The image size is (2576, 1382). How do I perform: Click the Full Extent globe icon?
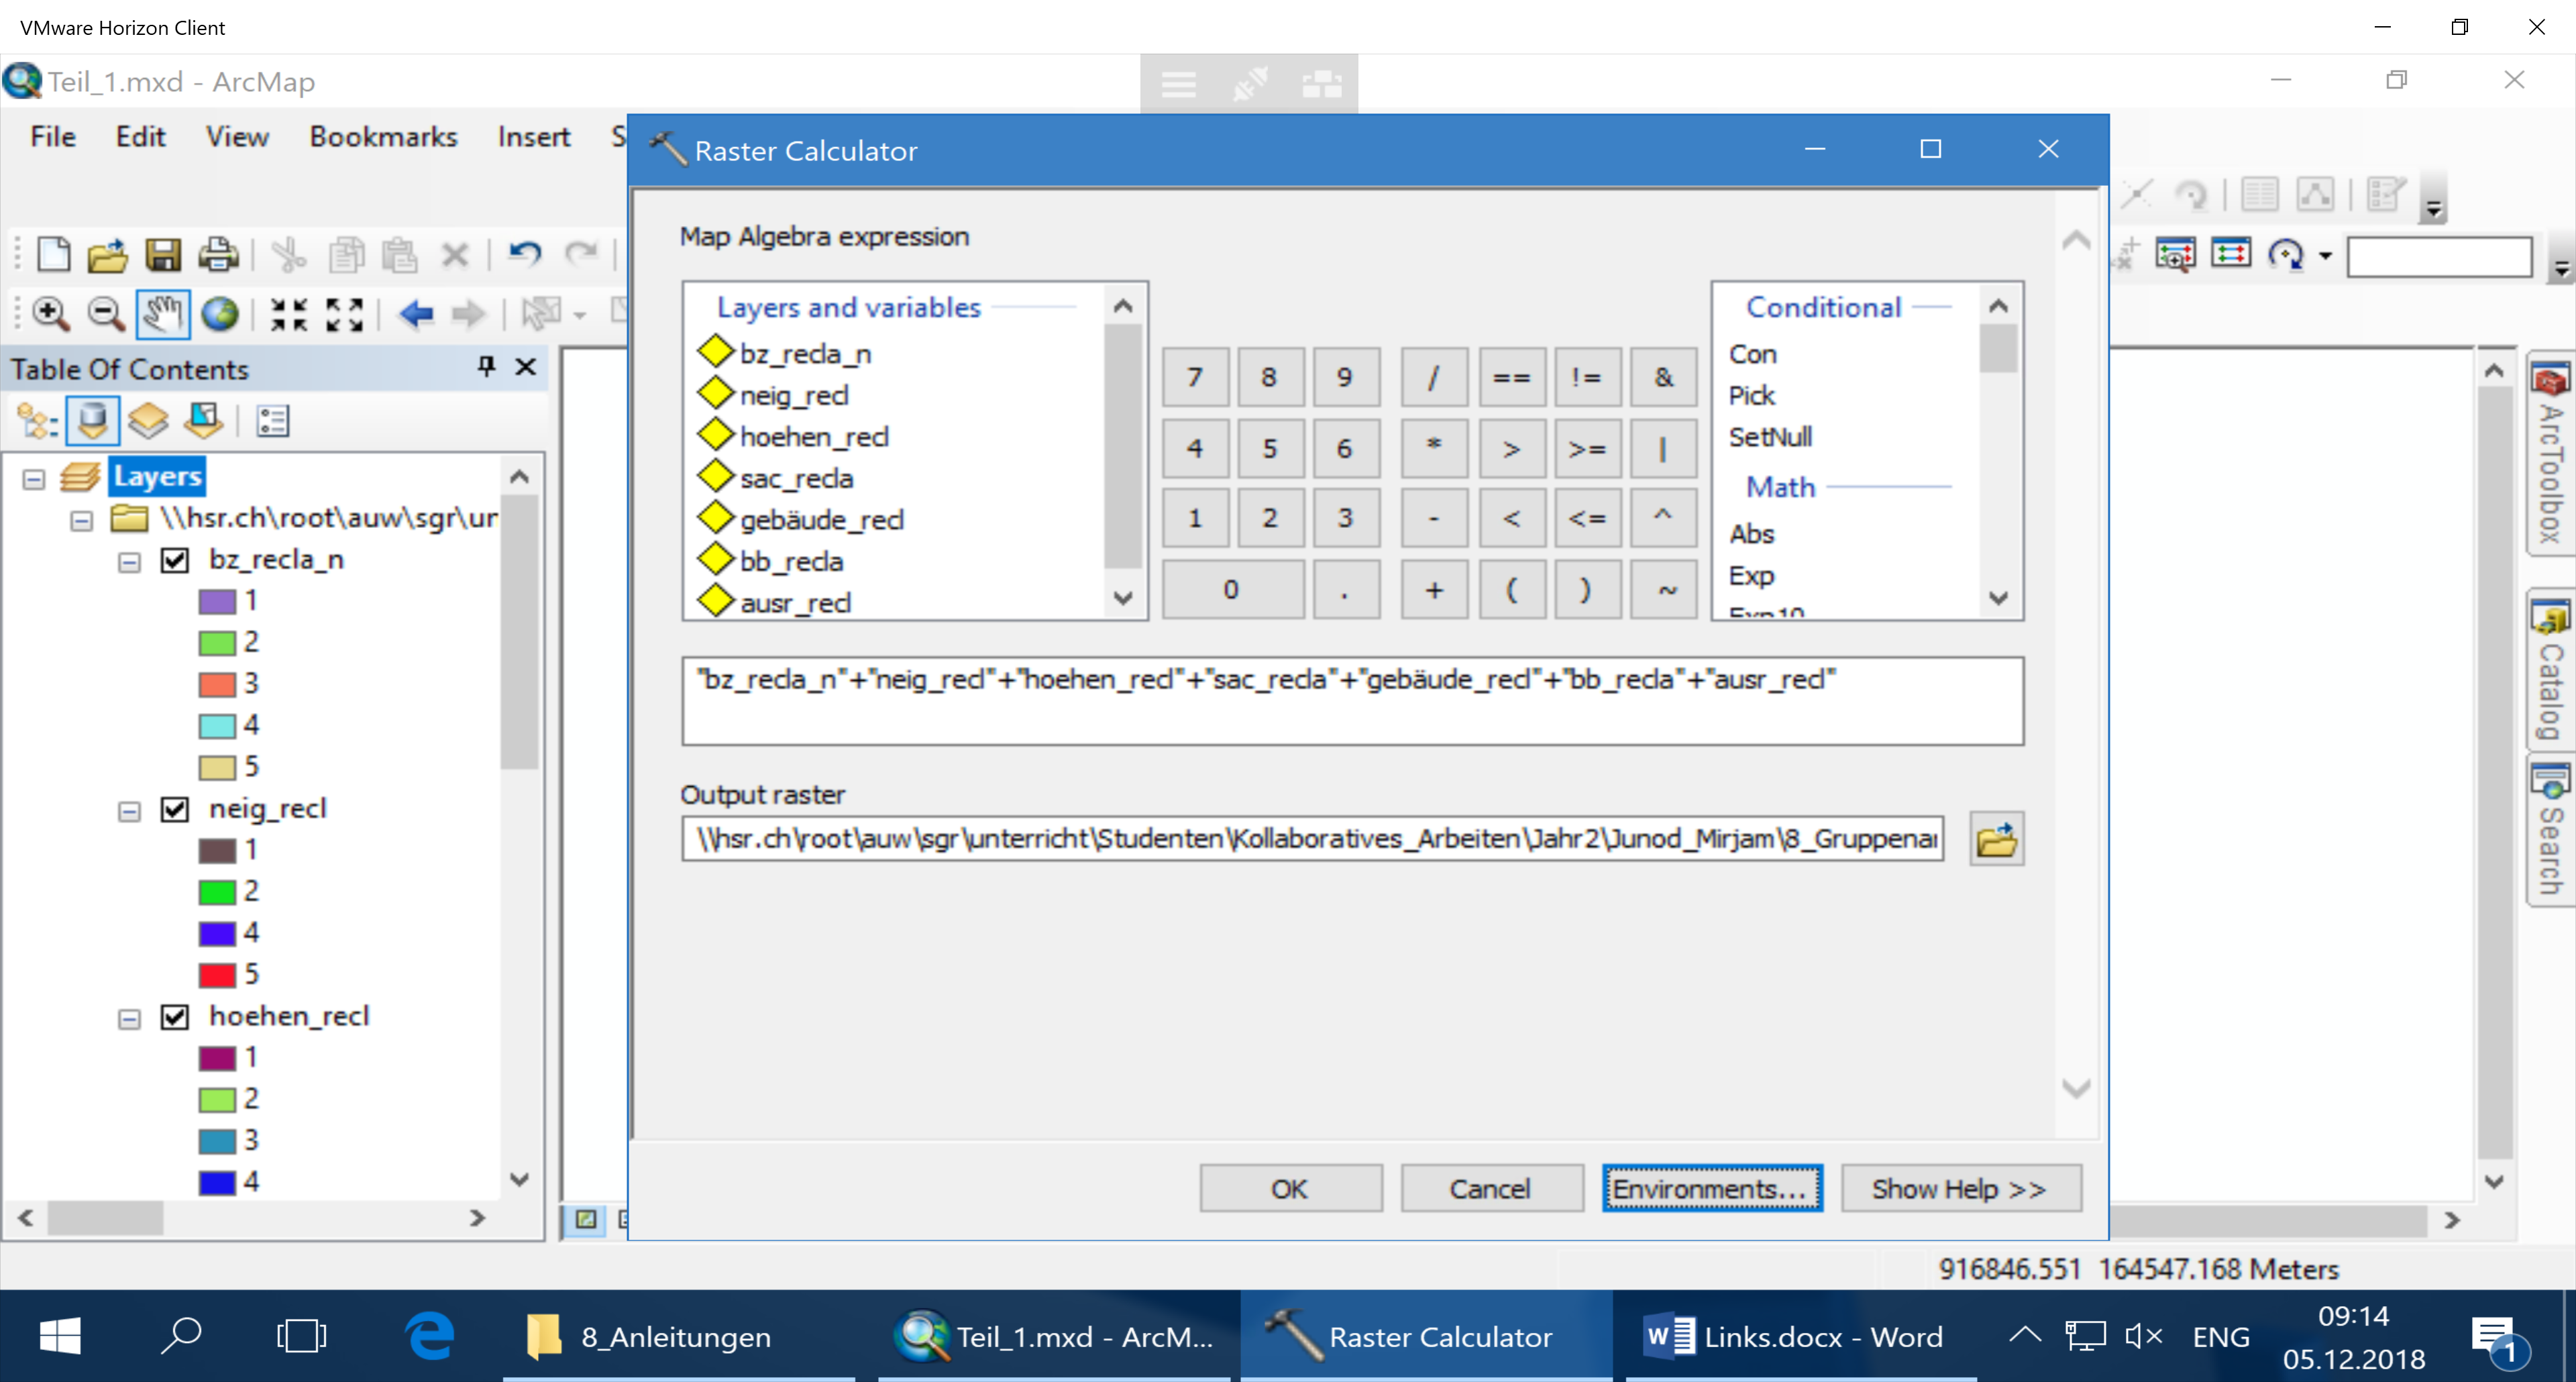220,313
